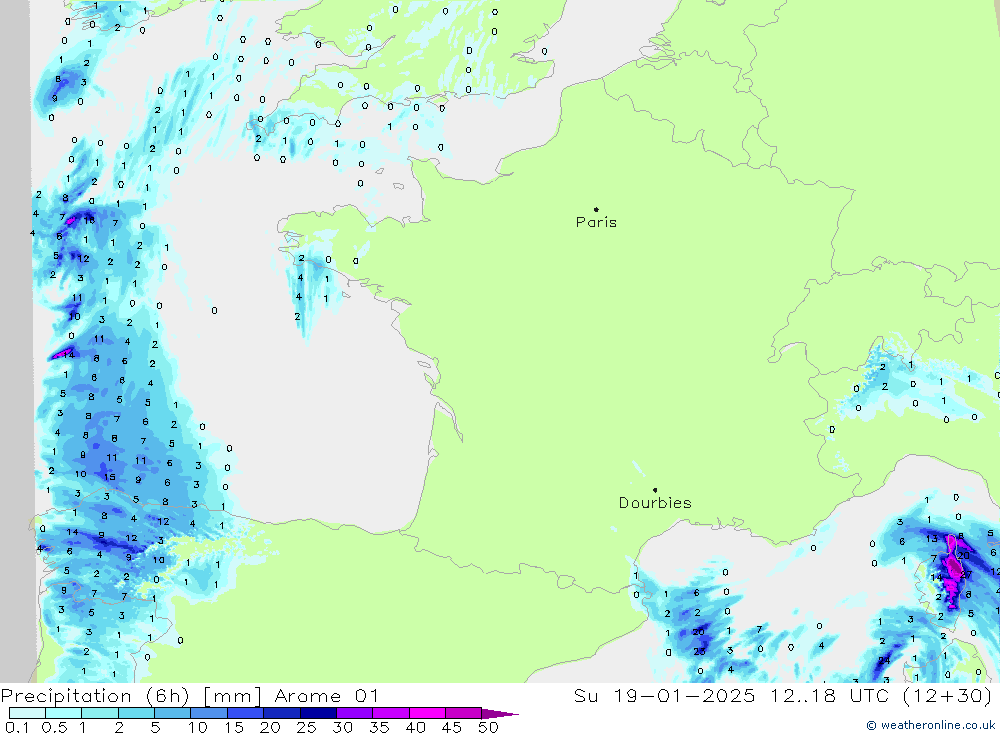Click the 'Precipitation (6h) [mm]' title text

131,696
